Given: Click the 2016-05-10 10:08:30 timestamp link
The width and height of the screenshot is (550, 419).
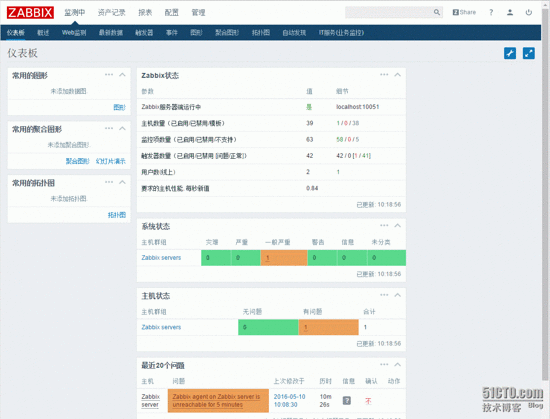Looking at the screenshot, I should [289, 400].
